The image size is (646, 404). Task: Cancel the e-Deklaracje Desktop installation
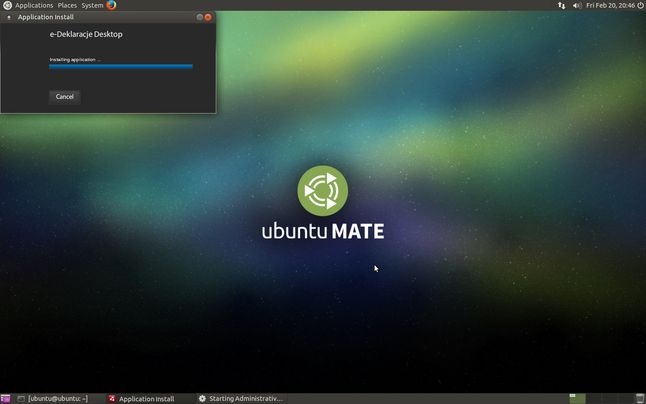tap(65, 97)
